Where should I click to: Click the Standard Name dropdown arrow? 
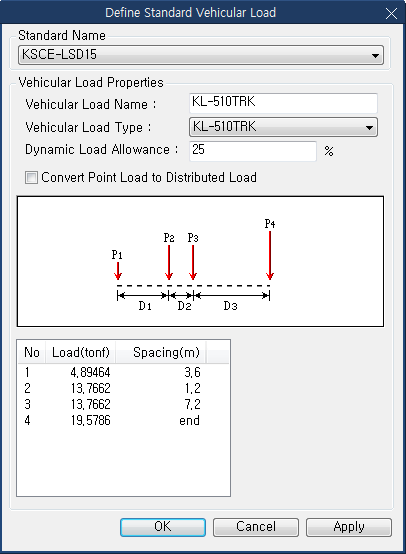tap(375, 55)
